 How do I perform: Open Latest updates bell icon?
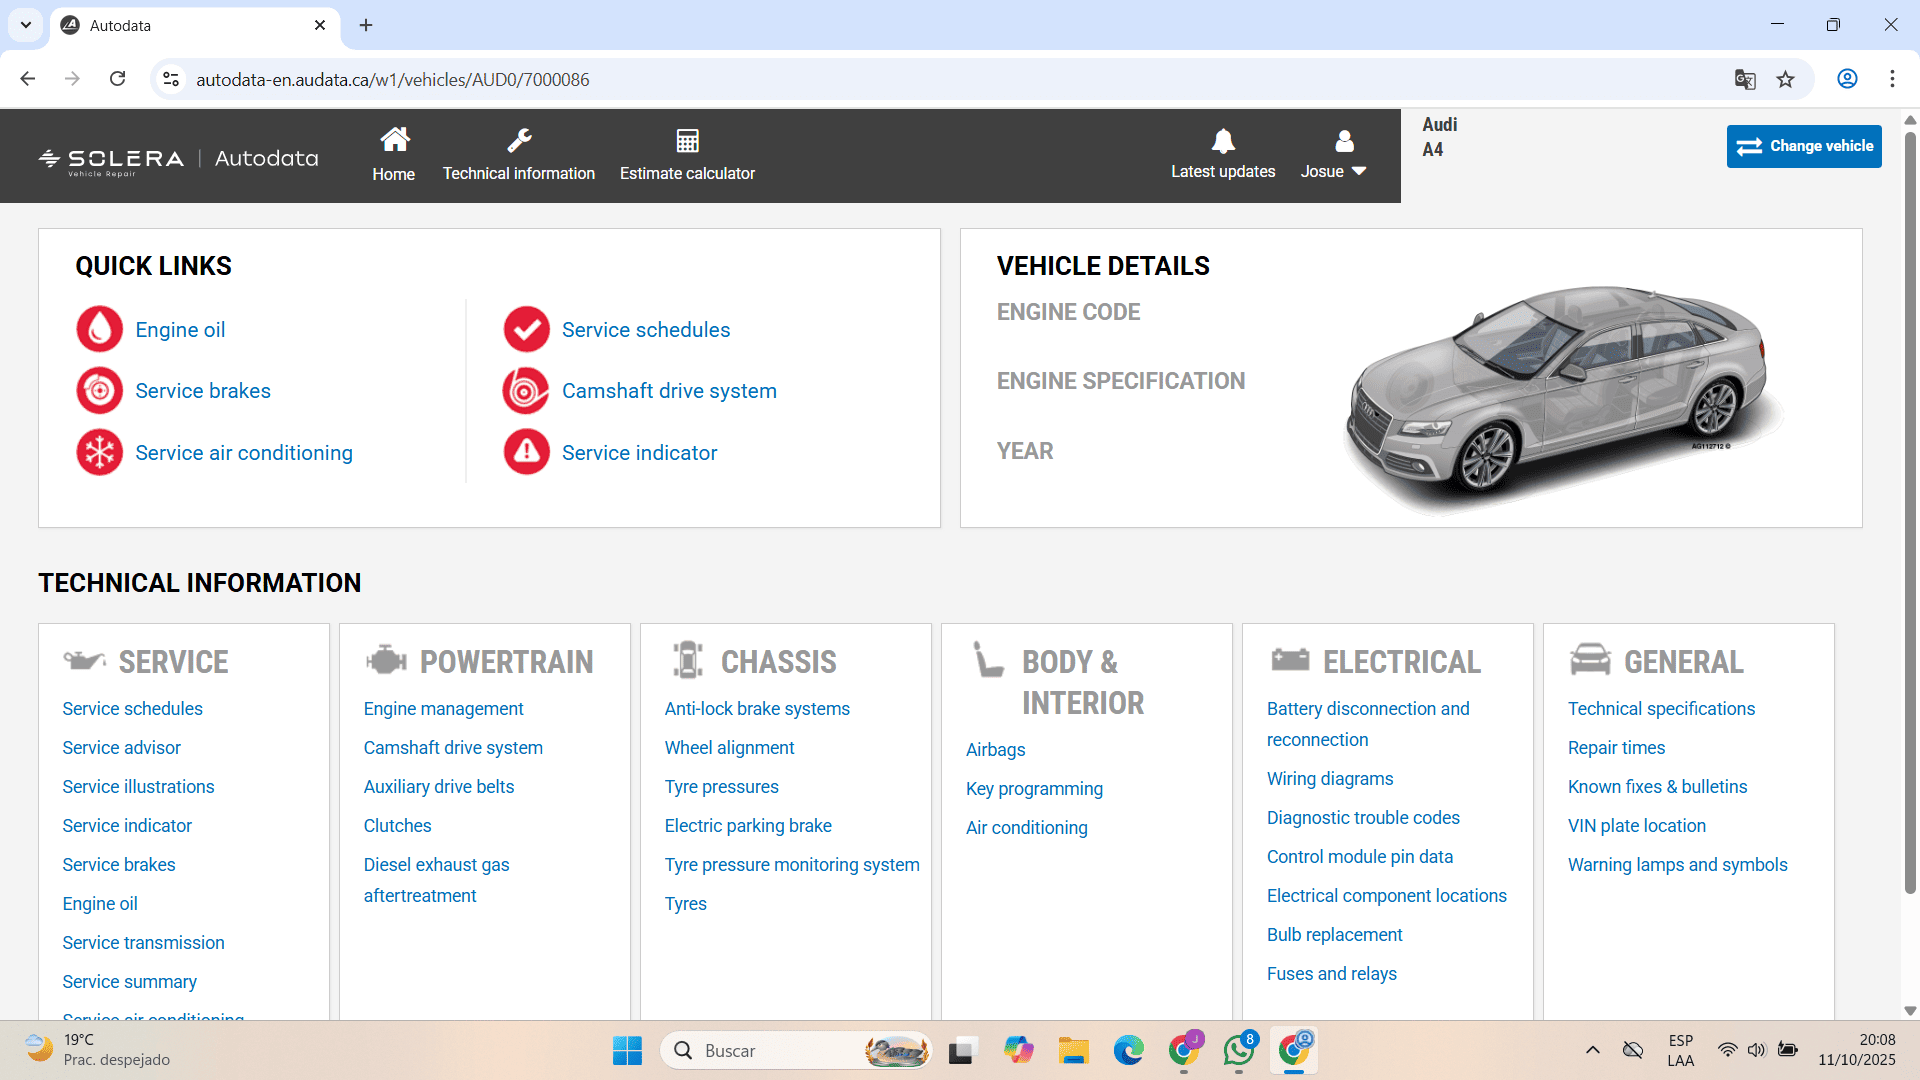(x=1223, y=141)
